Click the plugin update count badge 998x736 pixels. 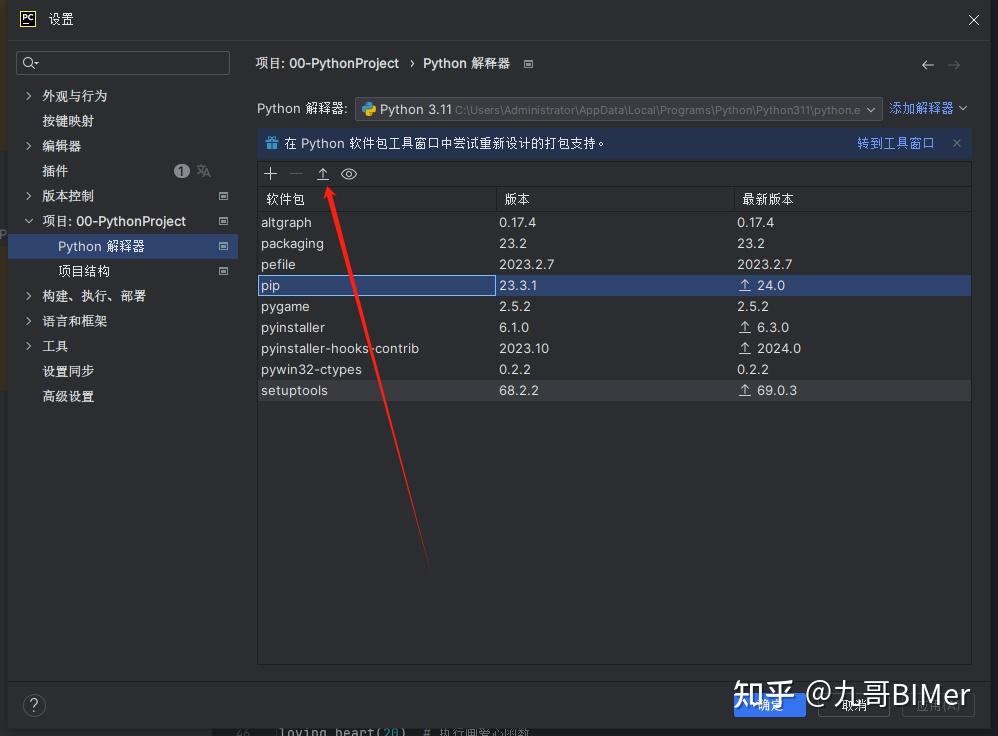[181, 171]
